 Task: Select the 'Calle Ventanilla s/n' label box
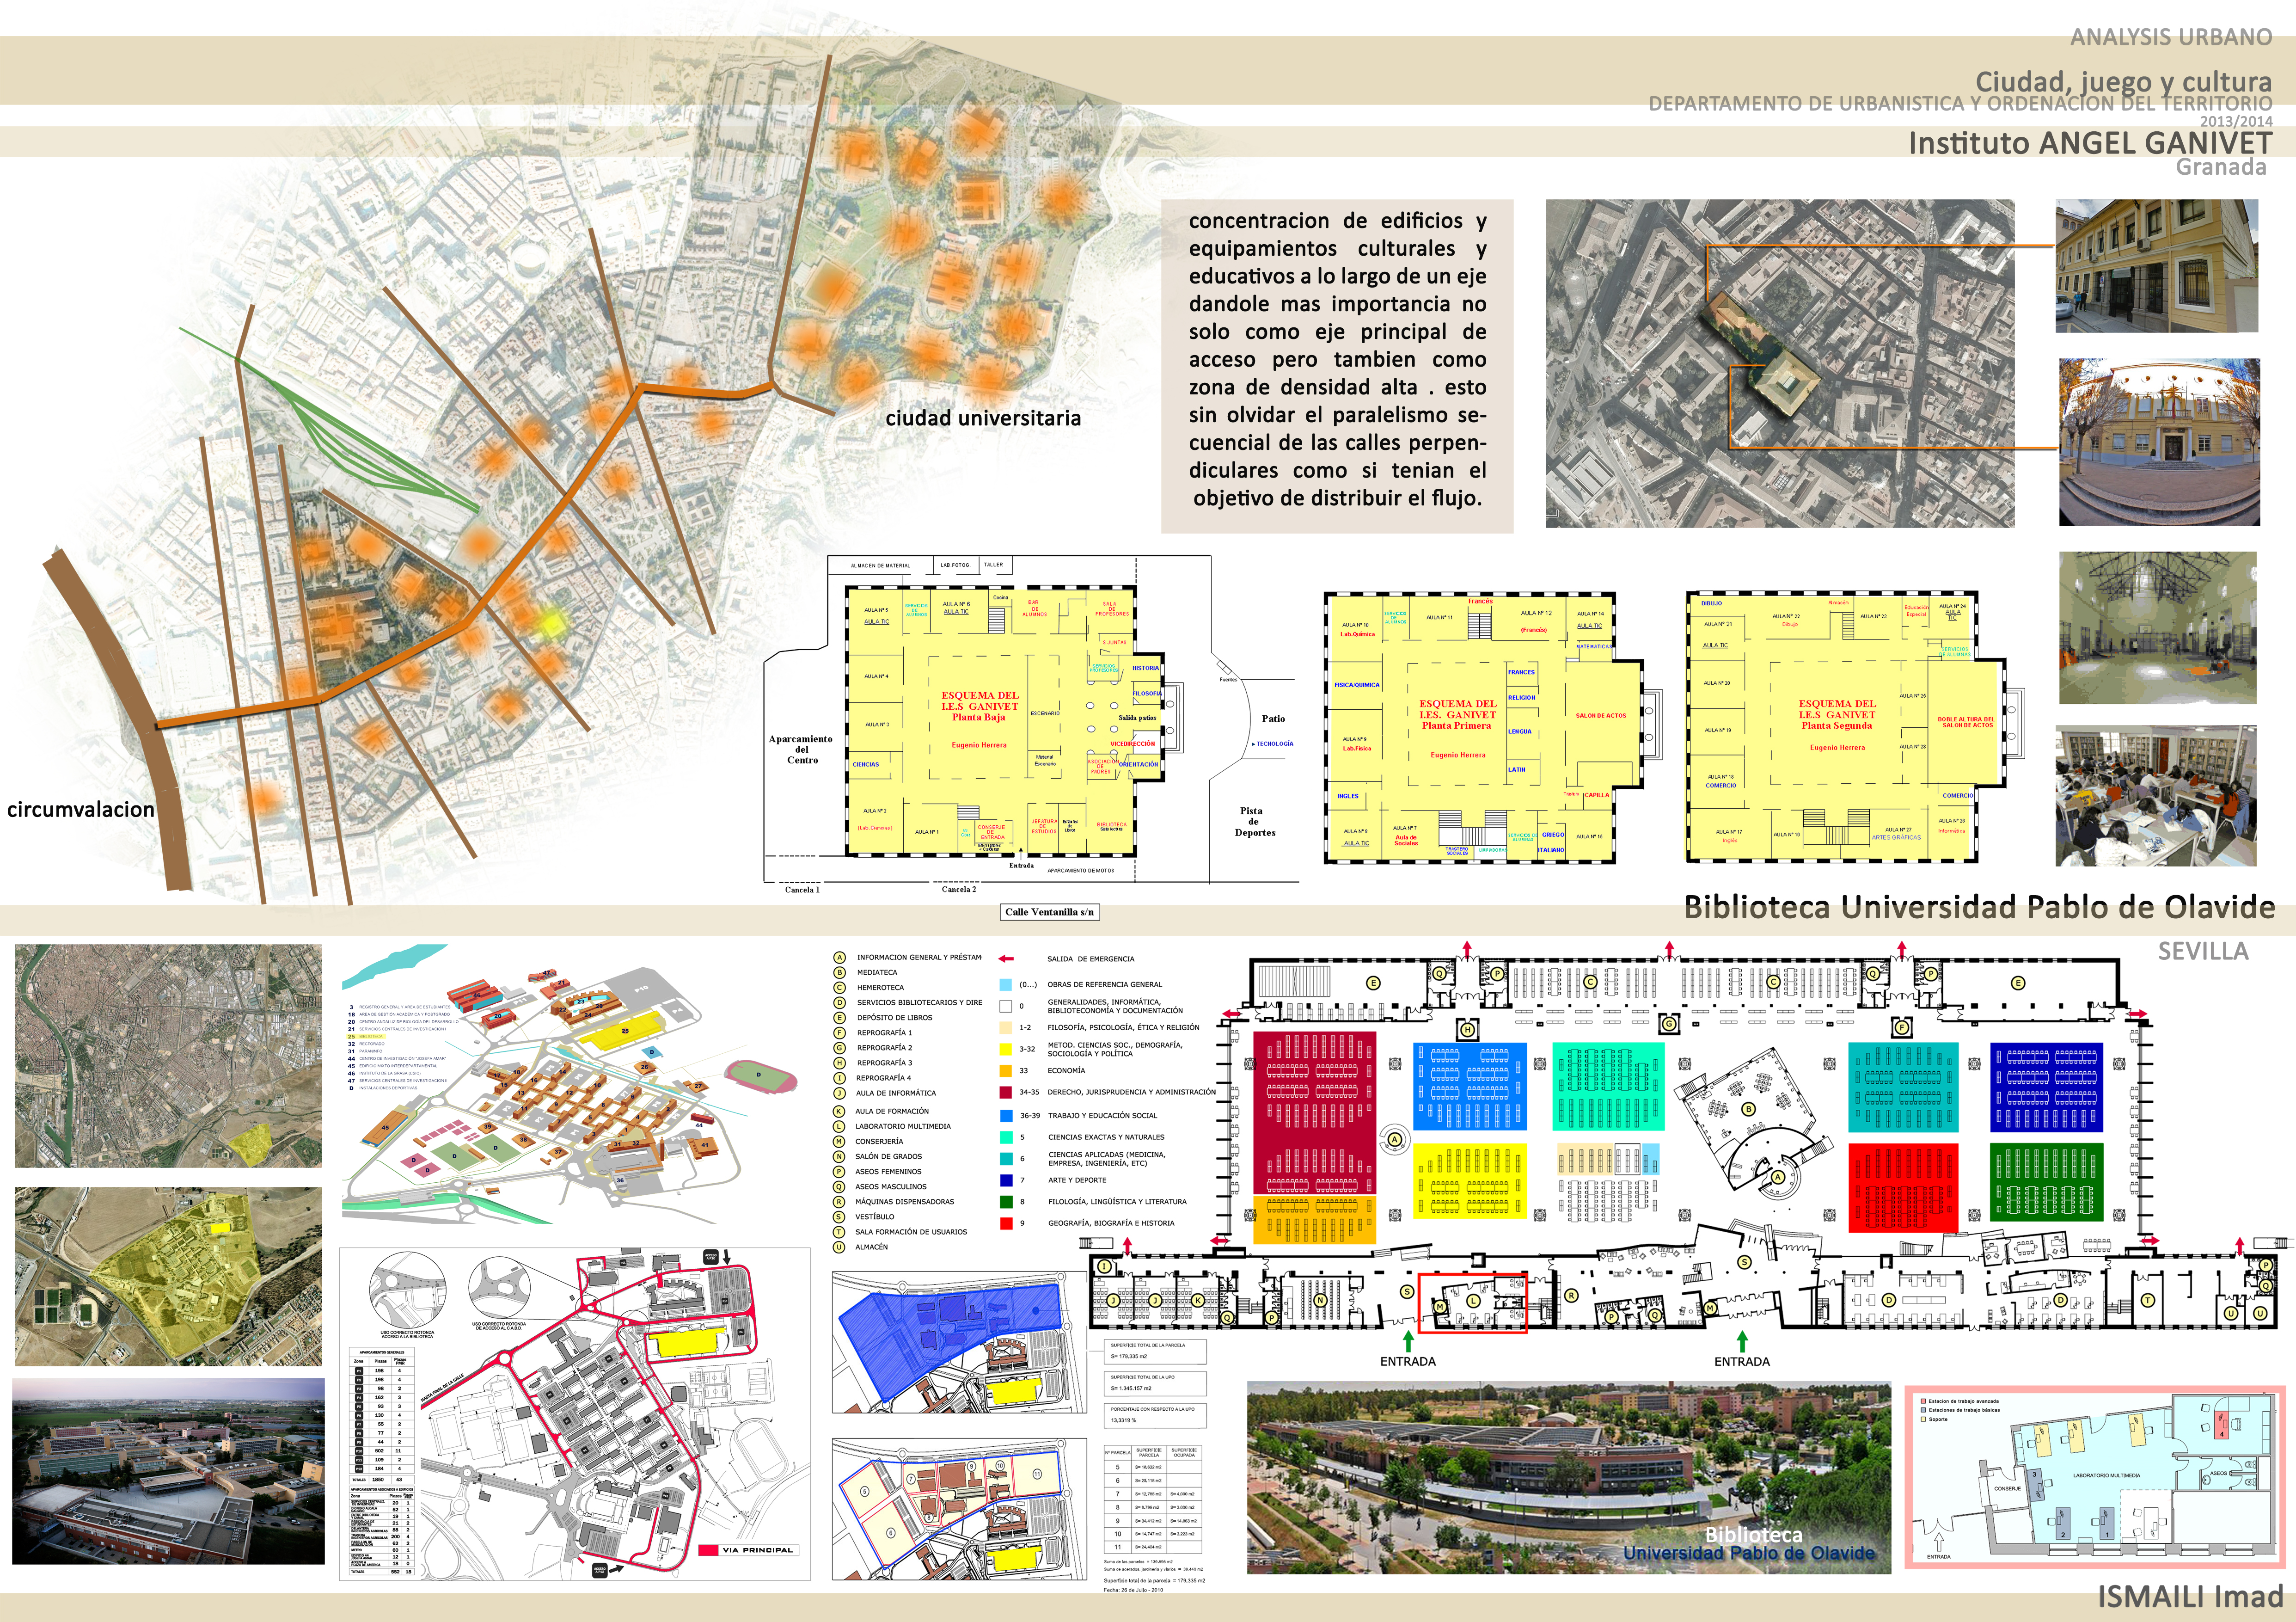coord(1050,912)
